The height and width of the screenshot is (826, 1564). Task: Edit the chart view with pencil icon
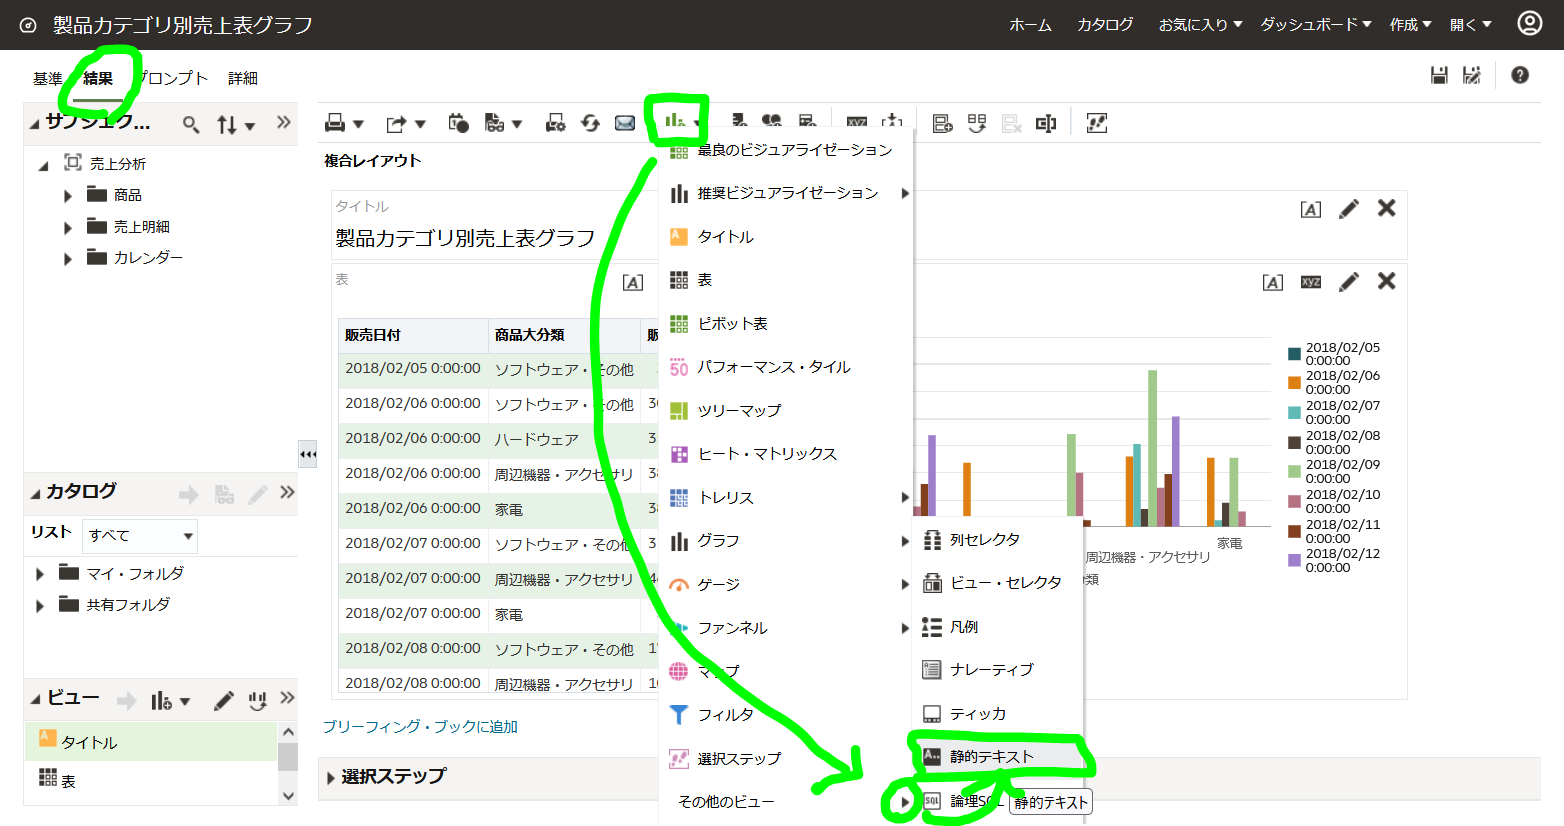(1349, 281)
